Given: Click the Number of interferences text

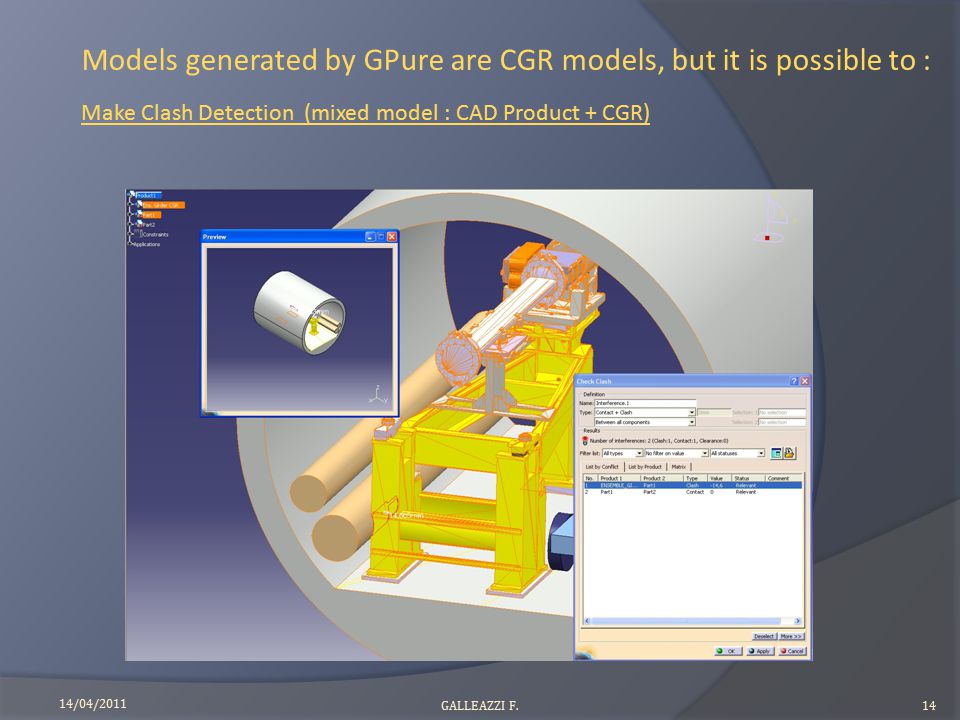Looking at the screenshot, I should click(x=659, y=441).
